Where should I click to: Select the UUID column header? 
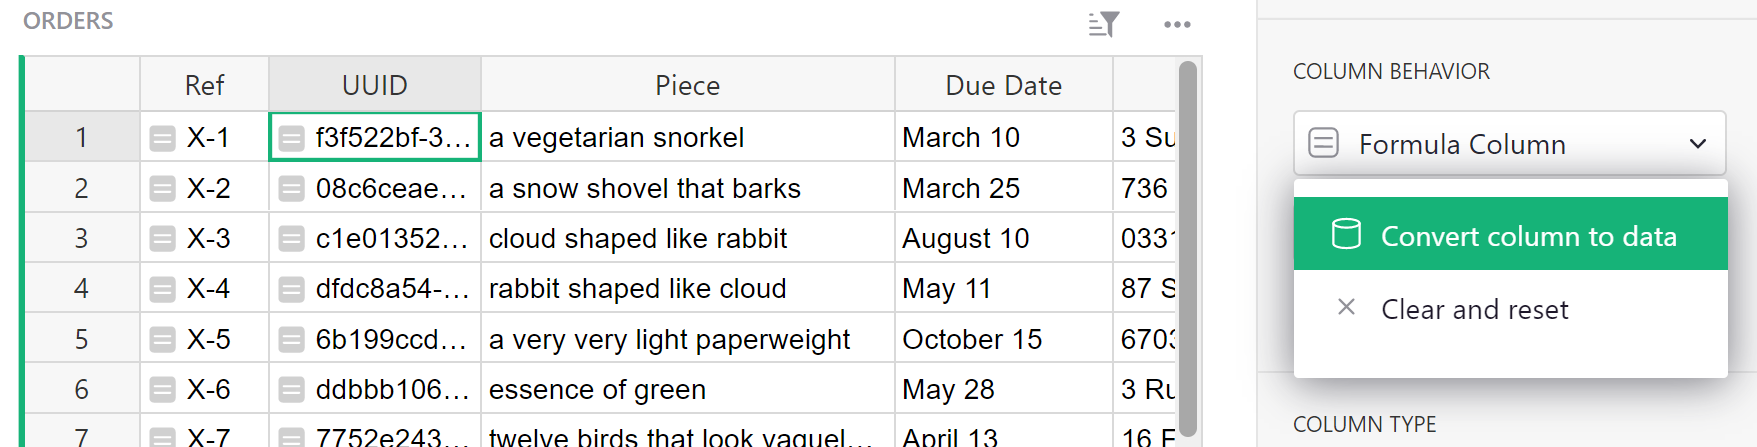coord(375,85)
